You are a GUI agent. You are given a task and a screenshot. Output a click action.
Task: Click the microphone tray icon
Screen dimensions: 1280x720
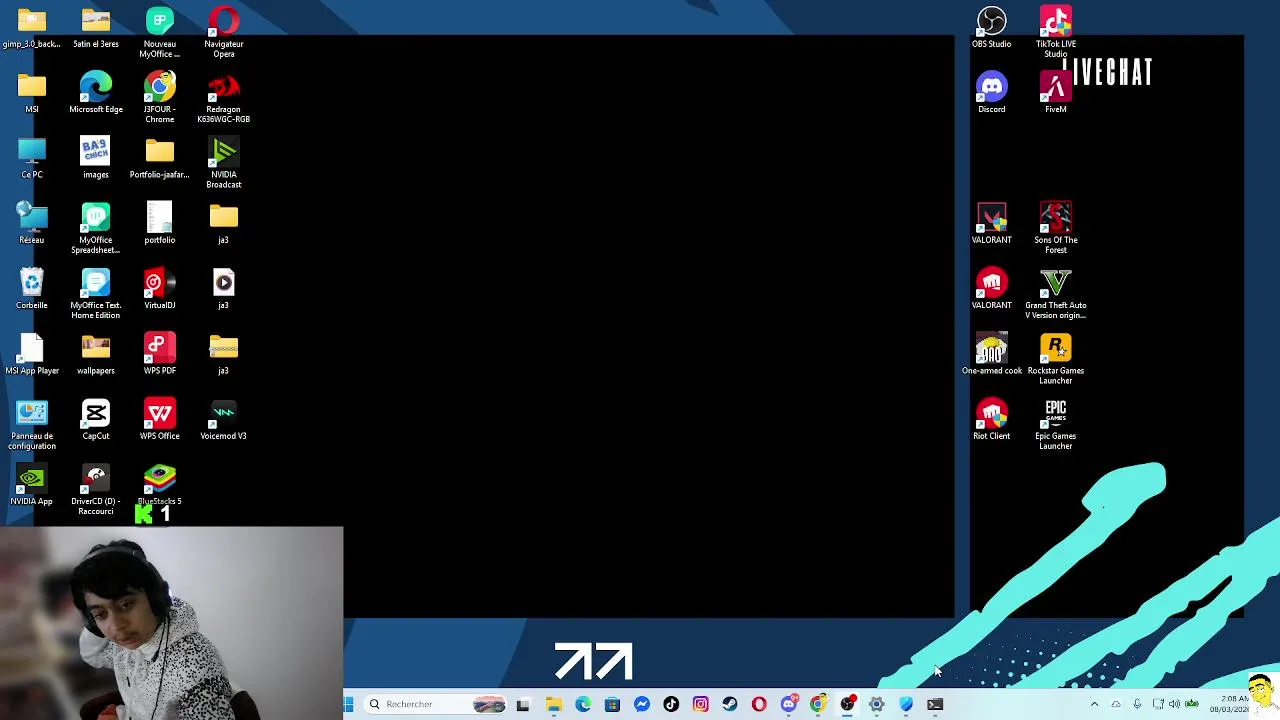[x=1137, y=704]
